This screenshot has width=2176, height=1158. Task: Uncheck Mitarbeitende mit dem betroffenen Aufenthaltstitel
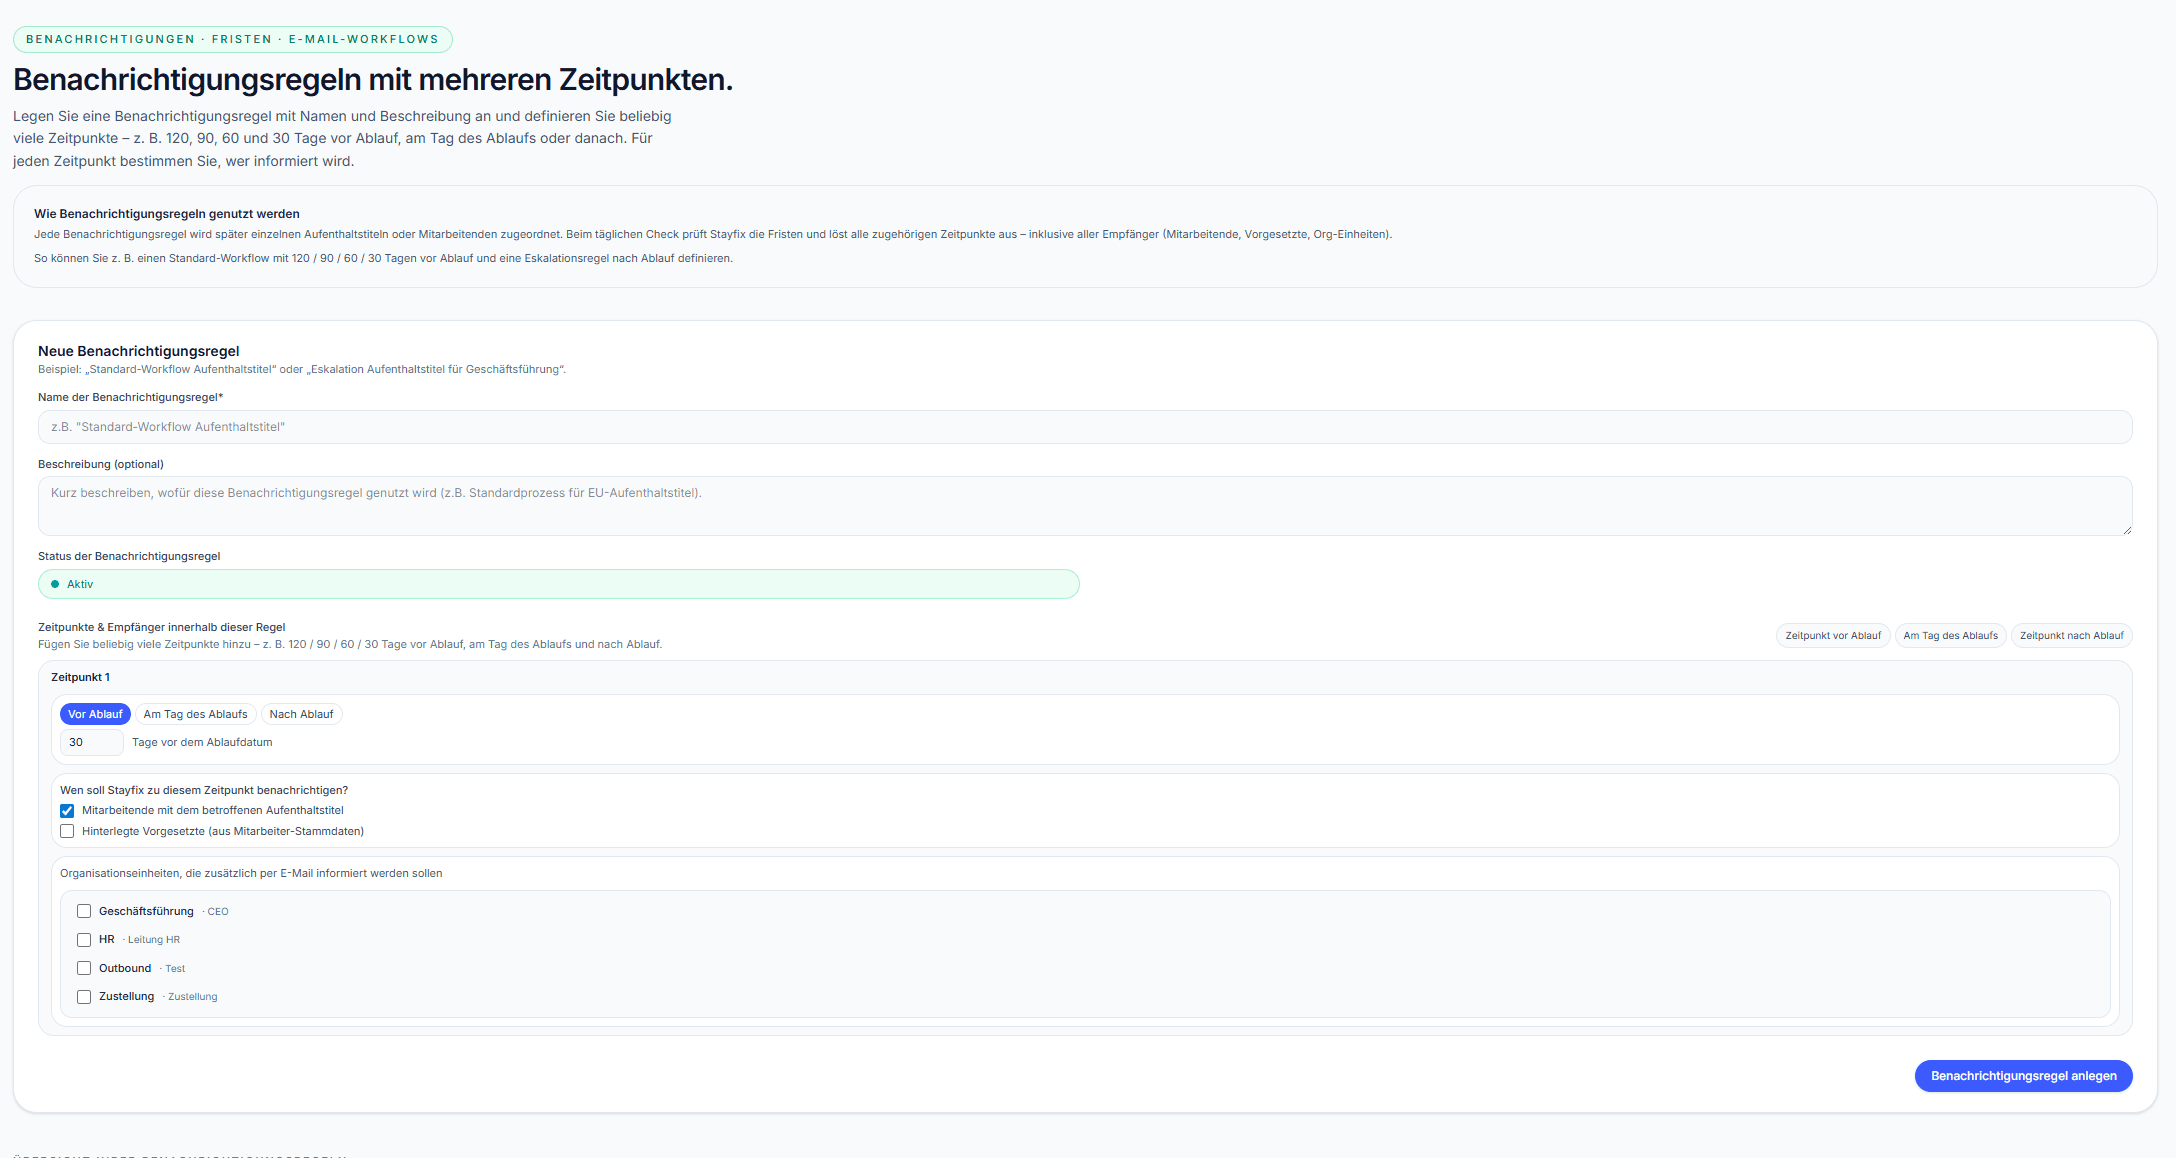tap(67, 811)
